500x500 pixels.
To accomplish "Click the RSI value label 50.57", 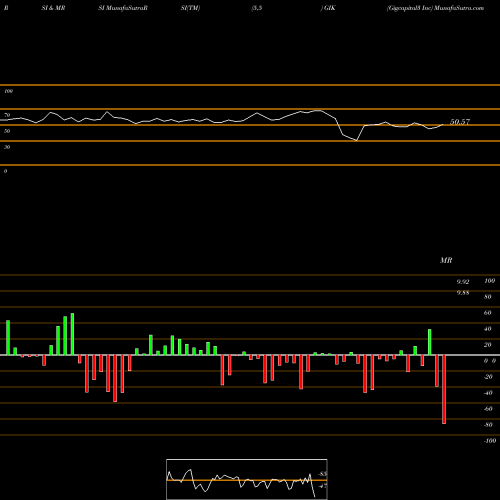I will [460, 122].
